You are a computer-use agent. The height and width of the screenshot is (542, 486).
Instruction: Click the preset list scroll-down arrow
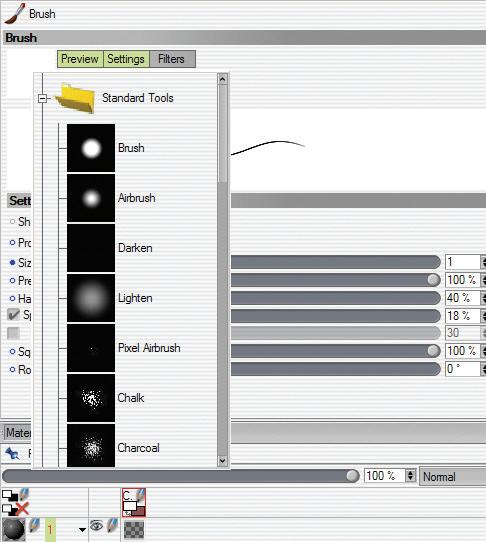222,461
